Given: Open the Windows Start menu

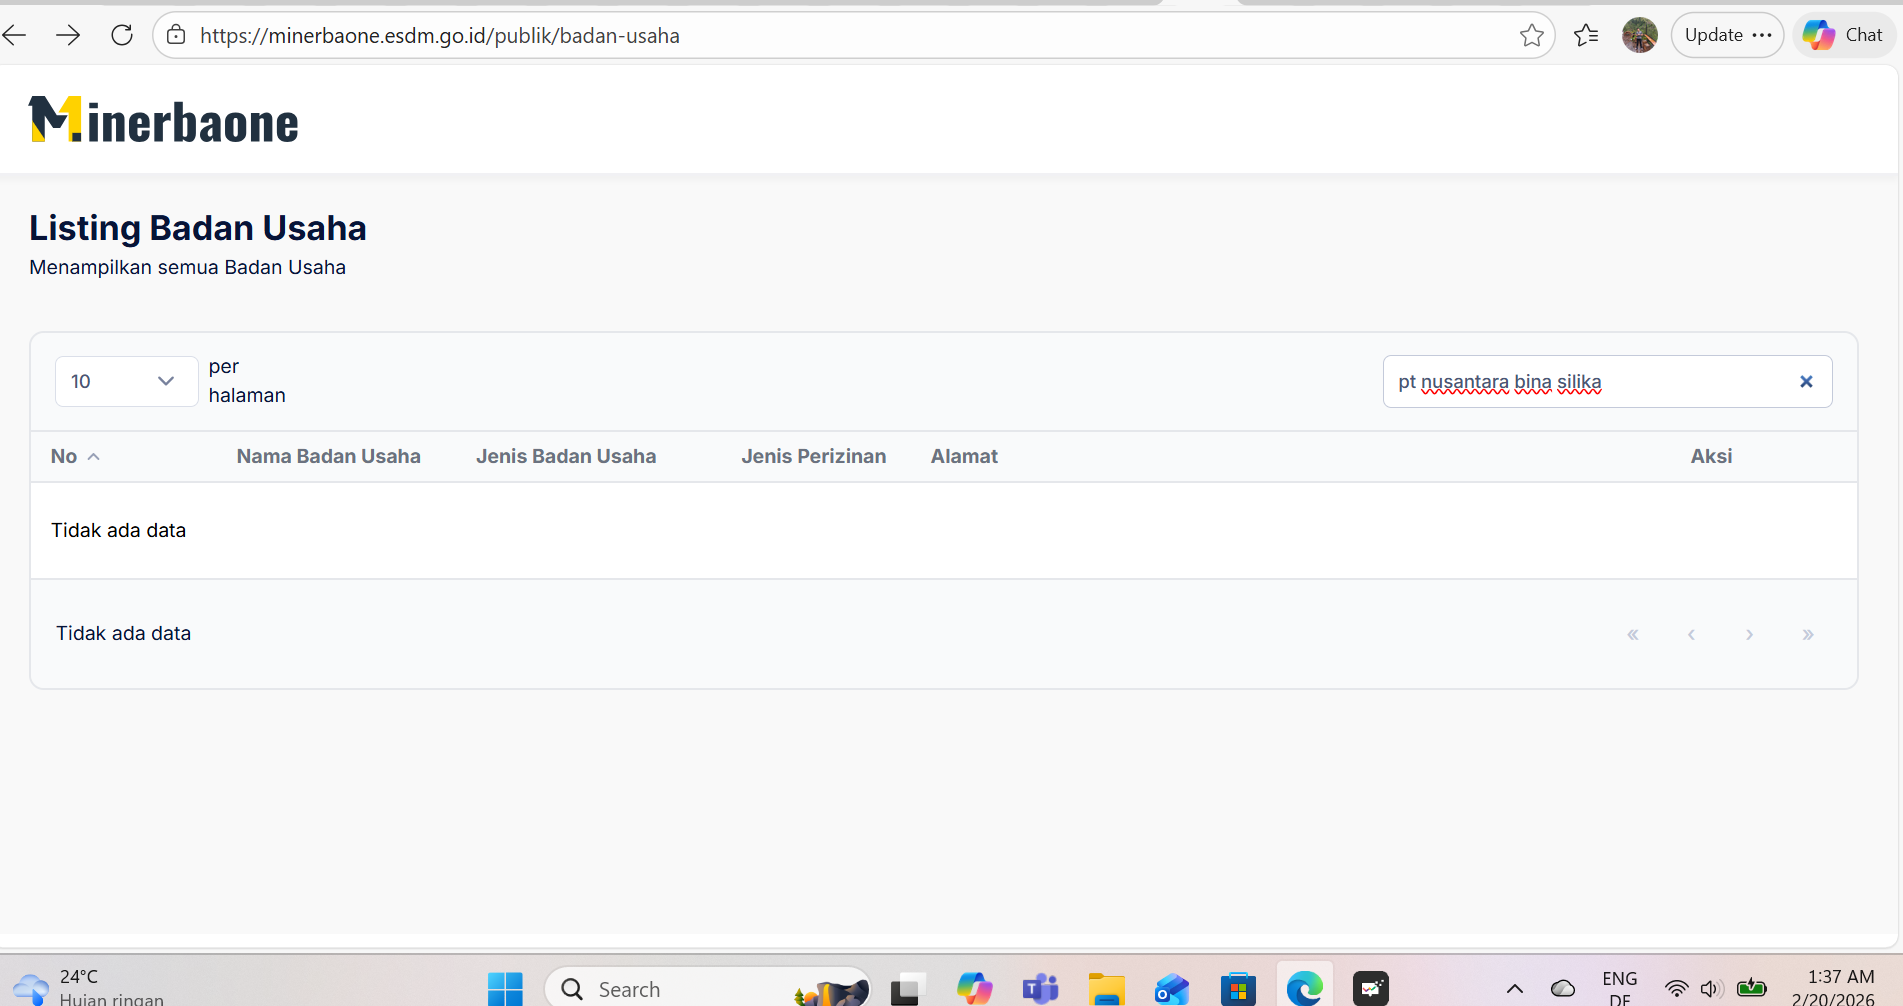Looking at the screenshot, I should [x=505, y=989].
